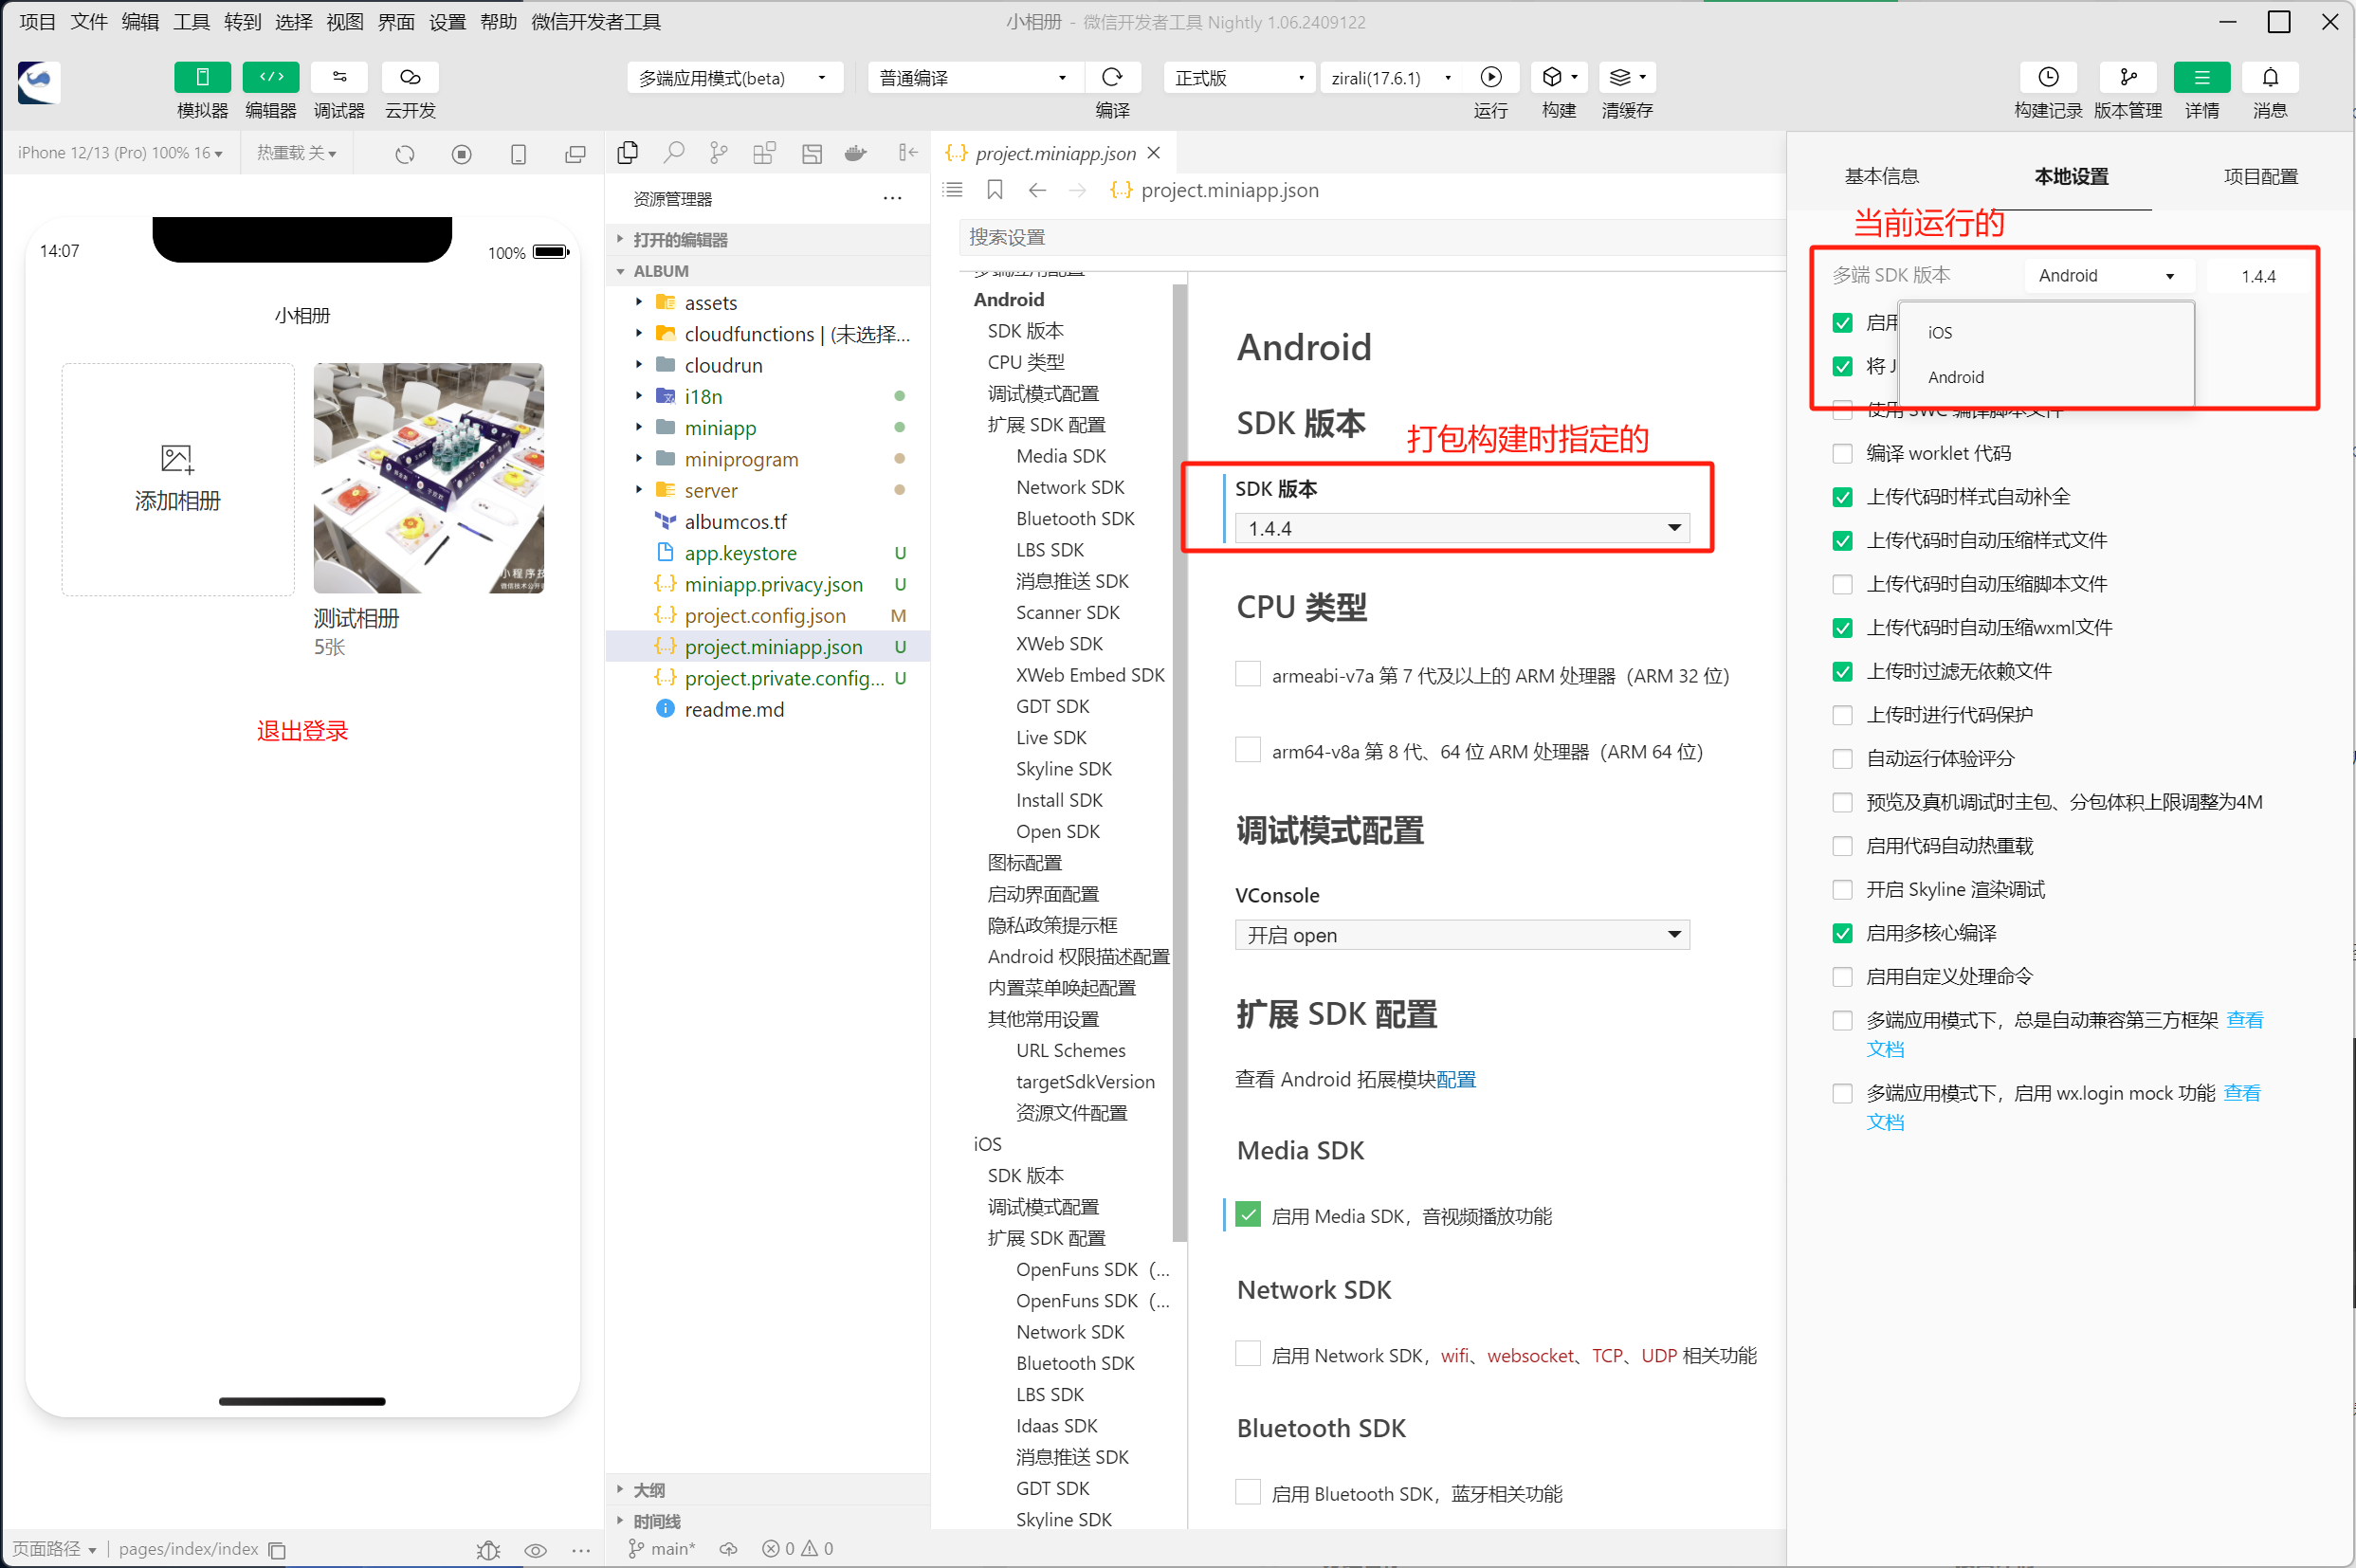Uncheck the 启用 Media SDK checkbox
This screenshot has height=1568, width=2356.
click(1247, 1215)
